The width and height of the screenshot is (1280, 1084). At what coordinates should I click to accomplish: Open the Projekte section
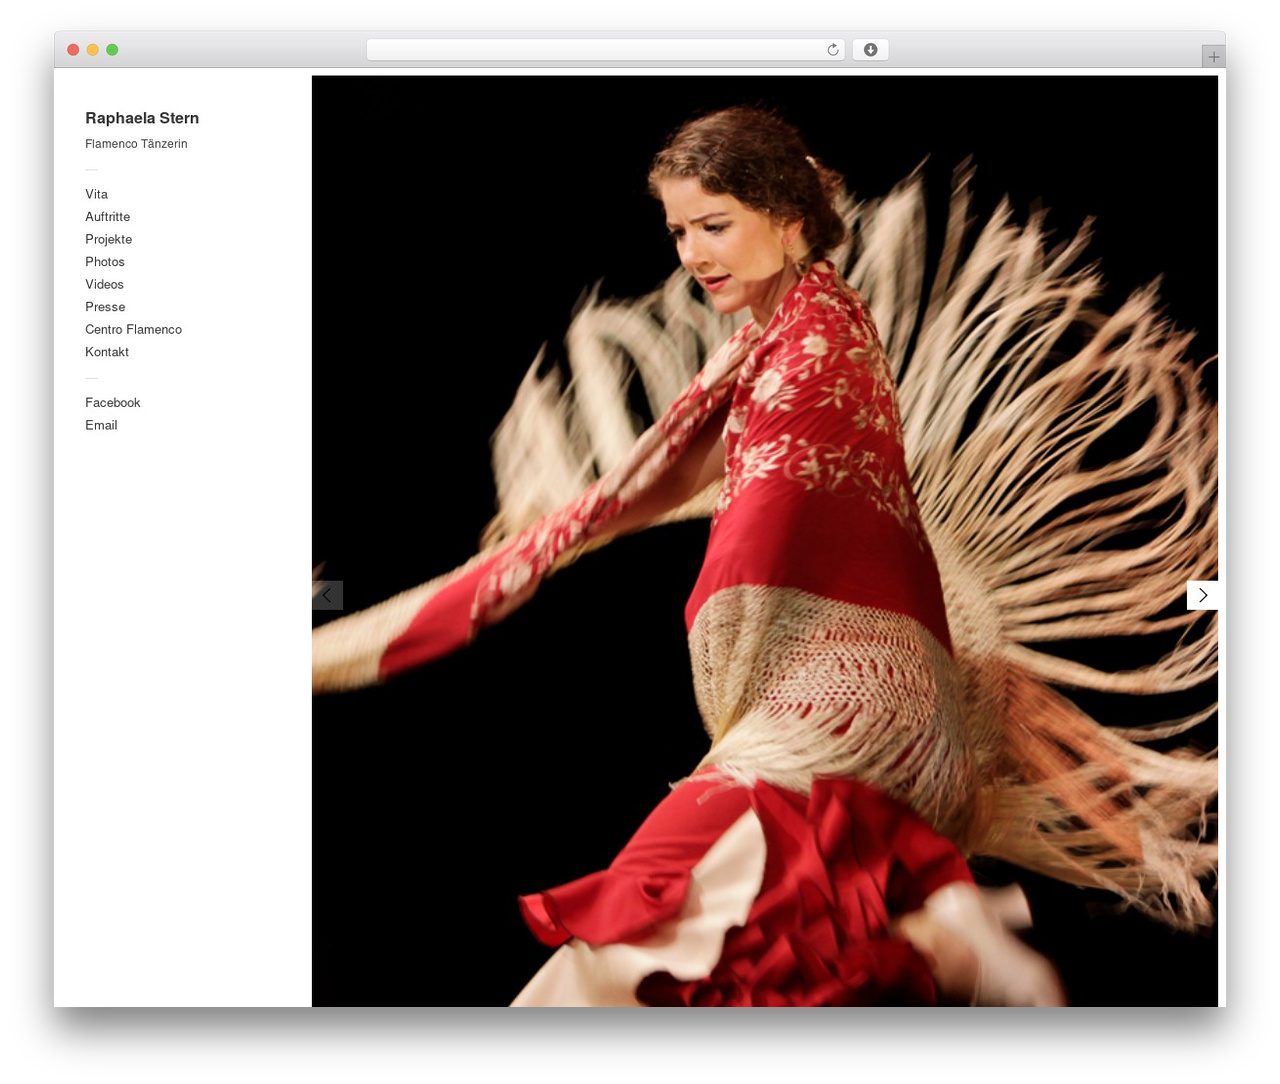pos(108,239)
